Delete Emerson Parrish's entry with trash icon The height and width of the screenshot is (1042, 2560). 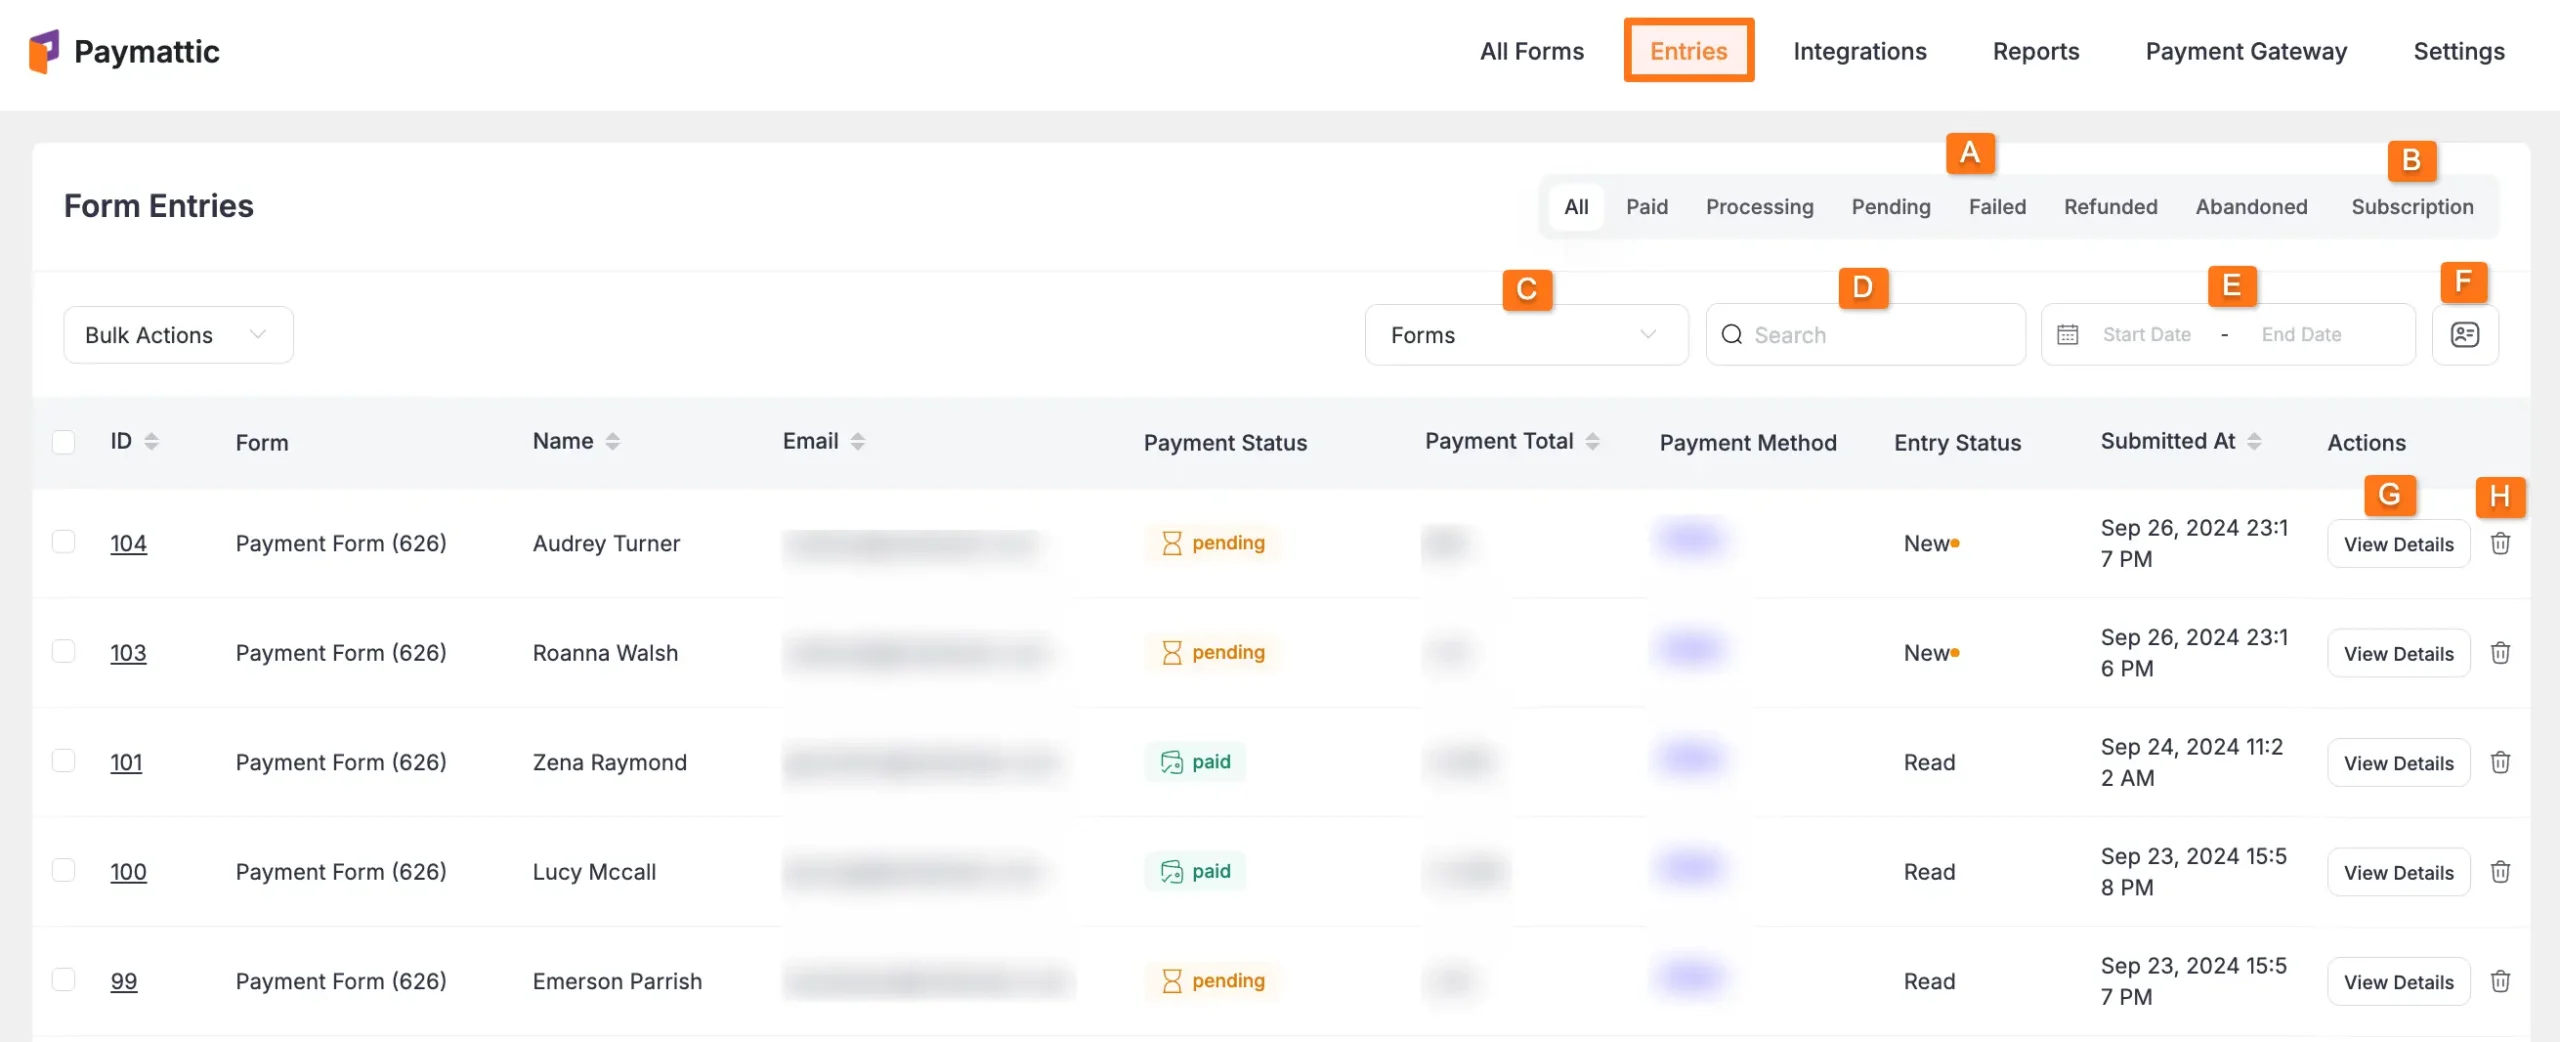(2500, 981)
